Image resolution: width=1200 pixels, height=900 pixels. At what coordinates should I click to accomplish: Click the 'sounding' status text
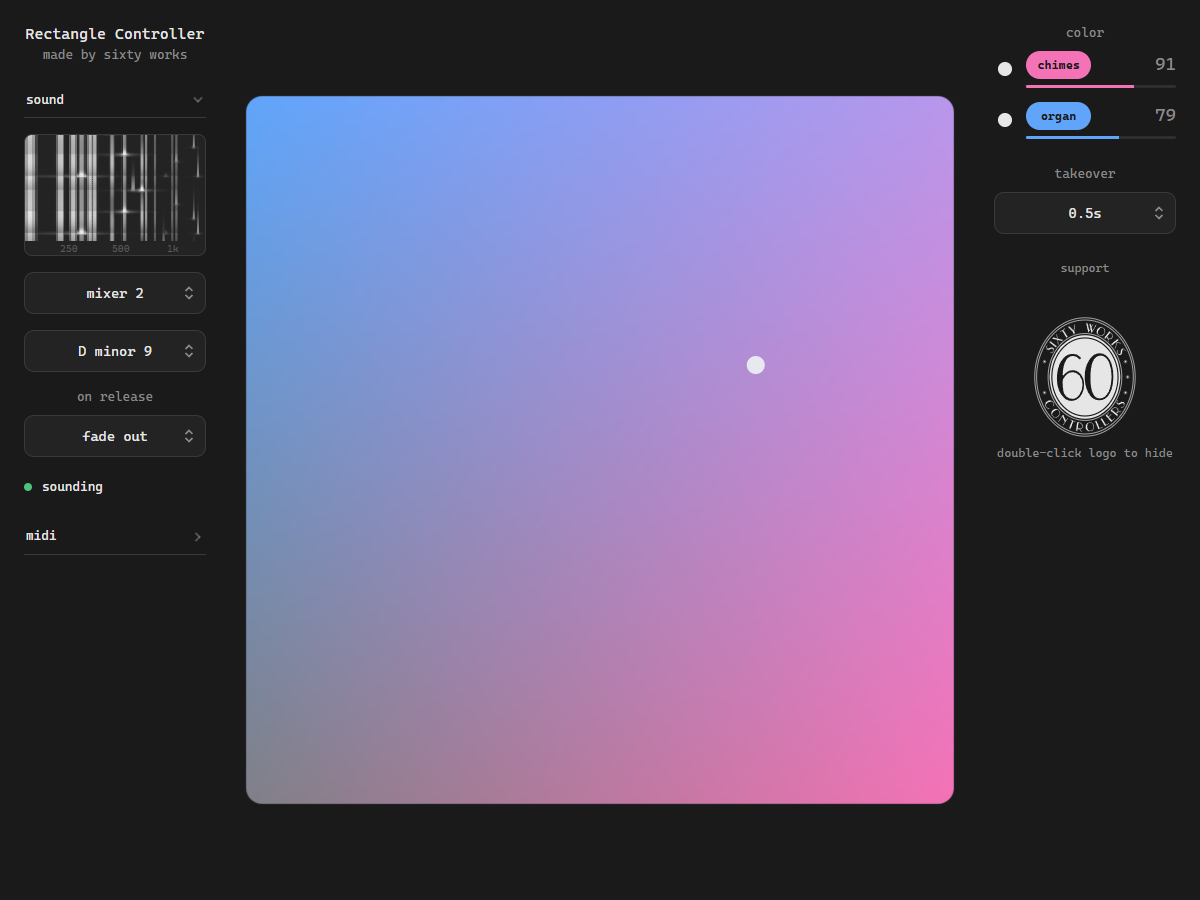coord(72,487)
